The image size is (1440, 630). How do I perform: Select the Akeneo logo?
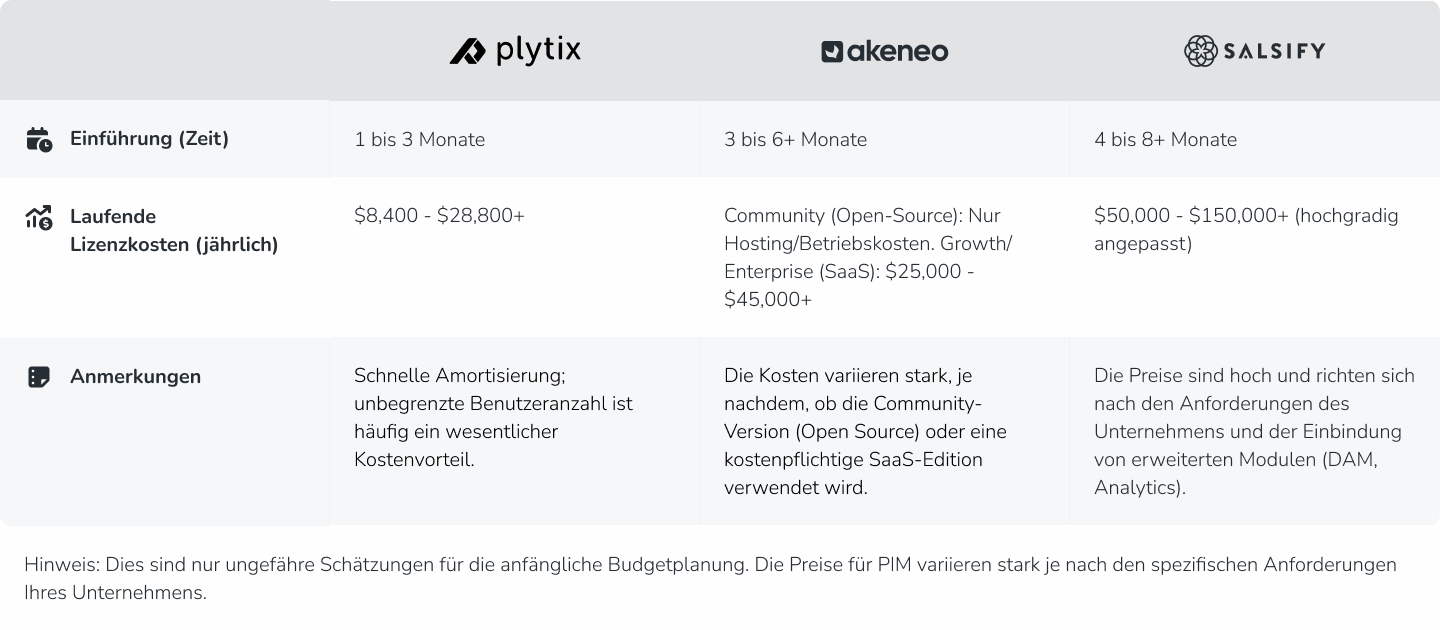click(884, 51)
